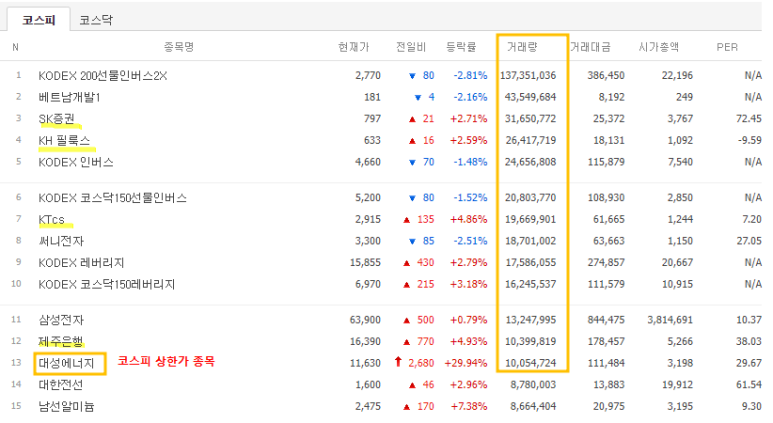Click the 18,701,002 volume value
Image resolution: width=773 pixels, height=423 pixels.
(x=530, y=241)
